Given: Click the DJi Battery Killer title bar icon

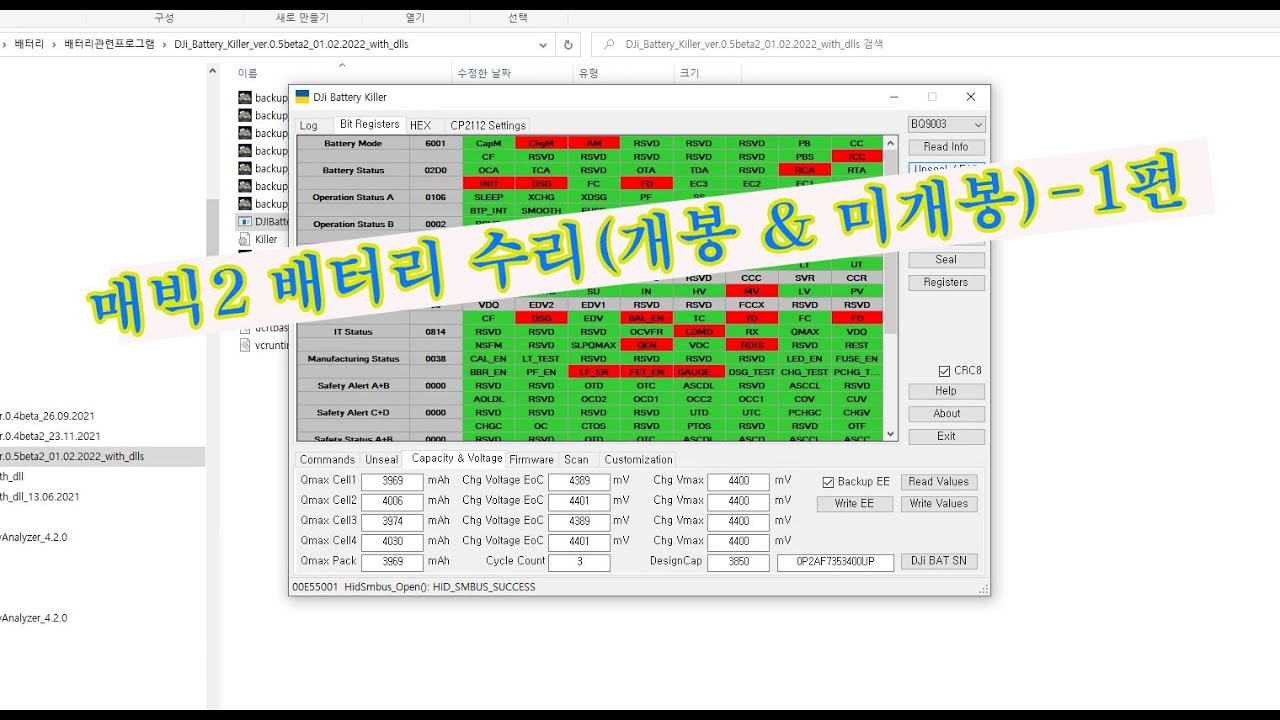Looking at the screenshot, I should 302,97.
